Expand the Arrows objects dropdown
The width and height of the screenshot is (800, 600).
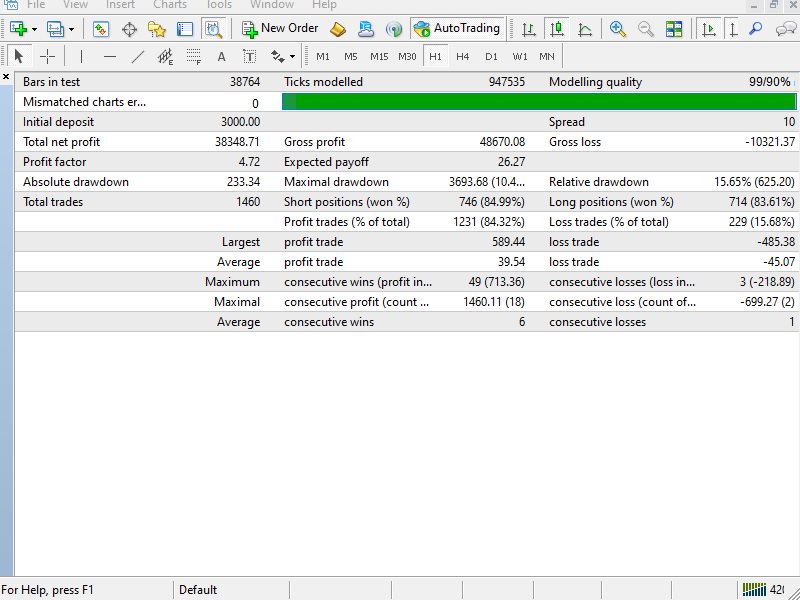pyautogui.click(x=292, y=57)
